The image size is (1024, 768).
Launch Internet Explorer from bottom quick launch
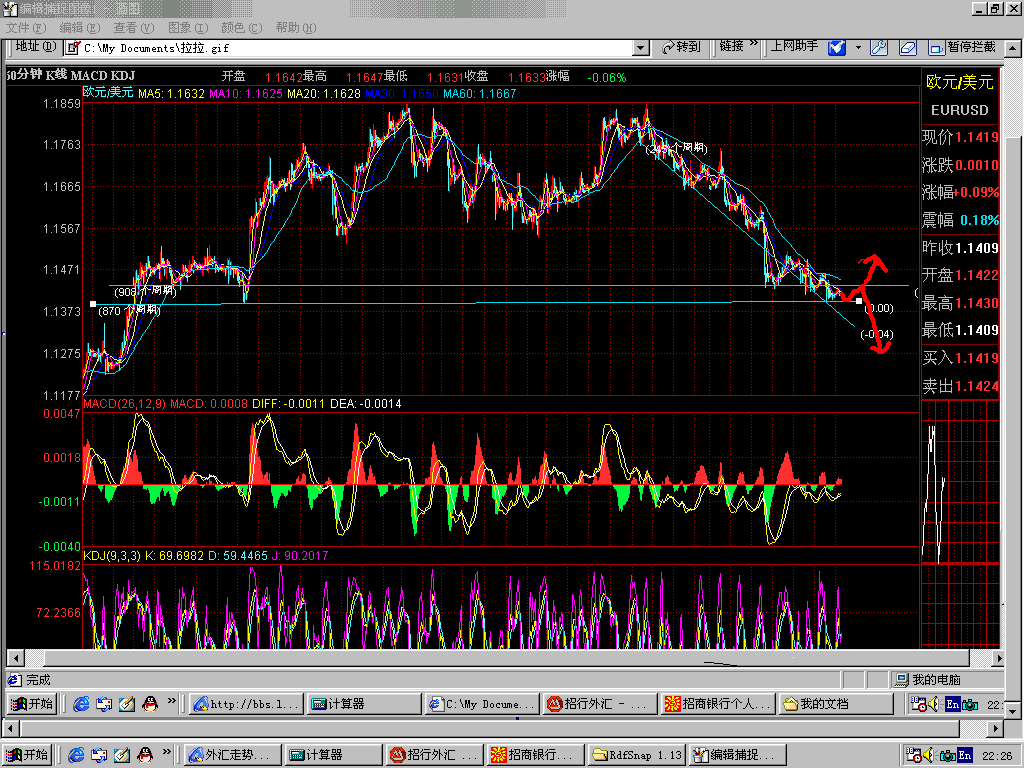point(76,755)
